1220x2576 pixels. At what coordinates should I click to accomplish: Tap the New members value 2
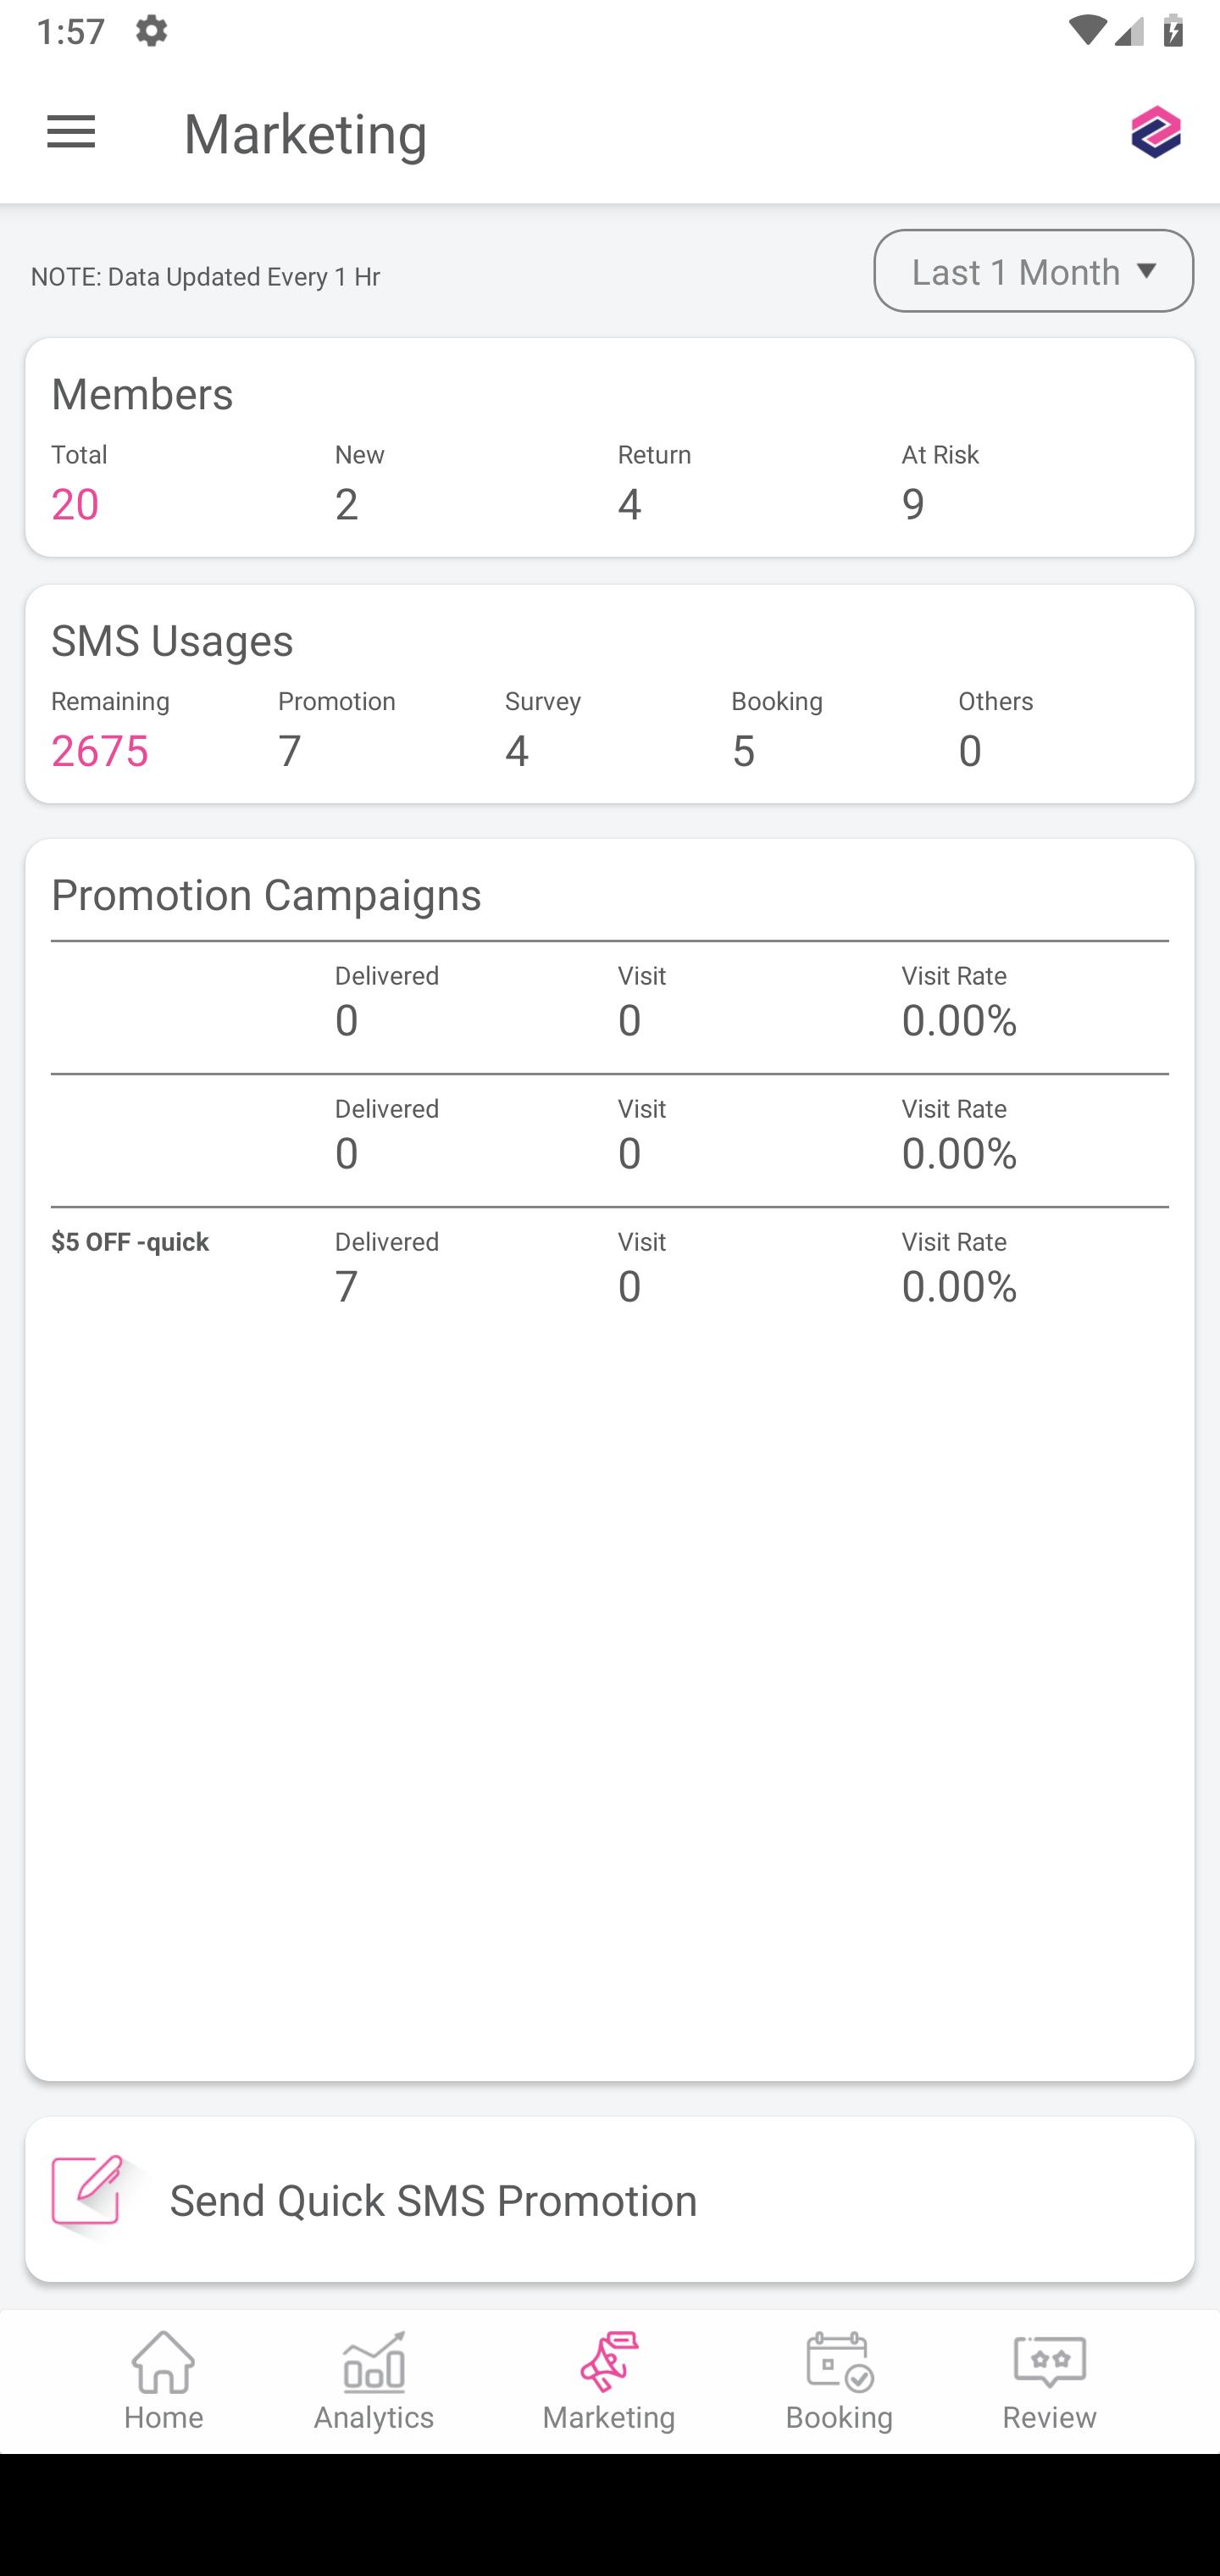(346, 504)
